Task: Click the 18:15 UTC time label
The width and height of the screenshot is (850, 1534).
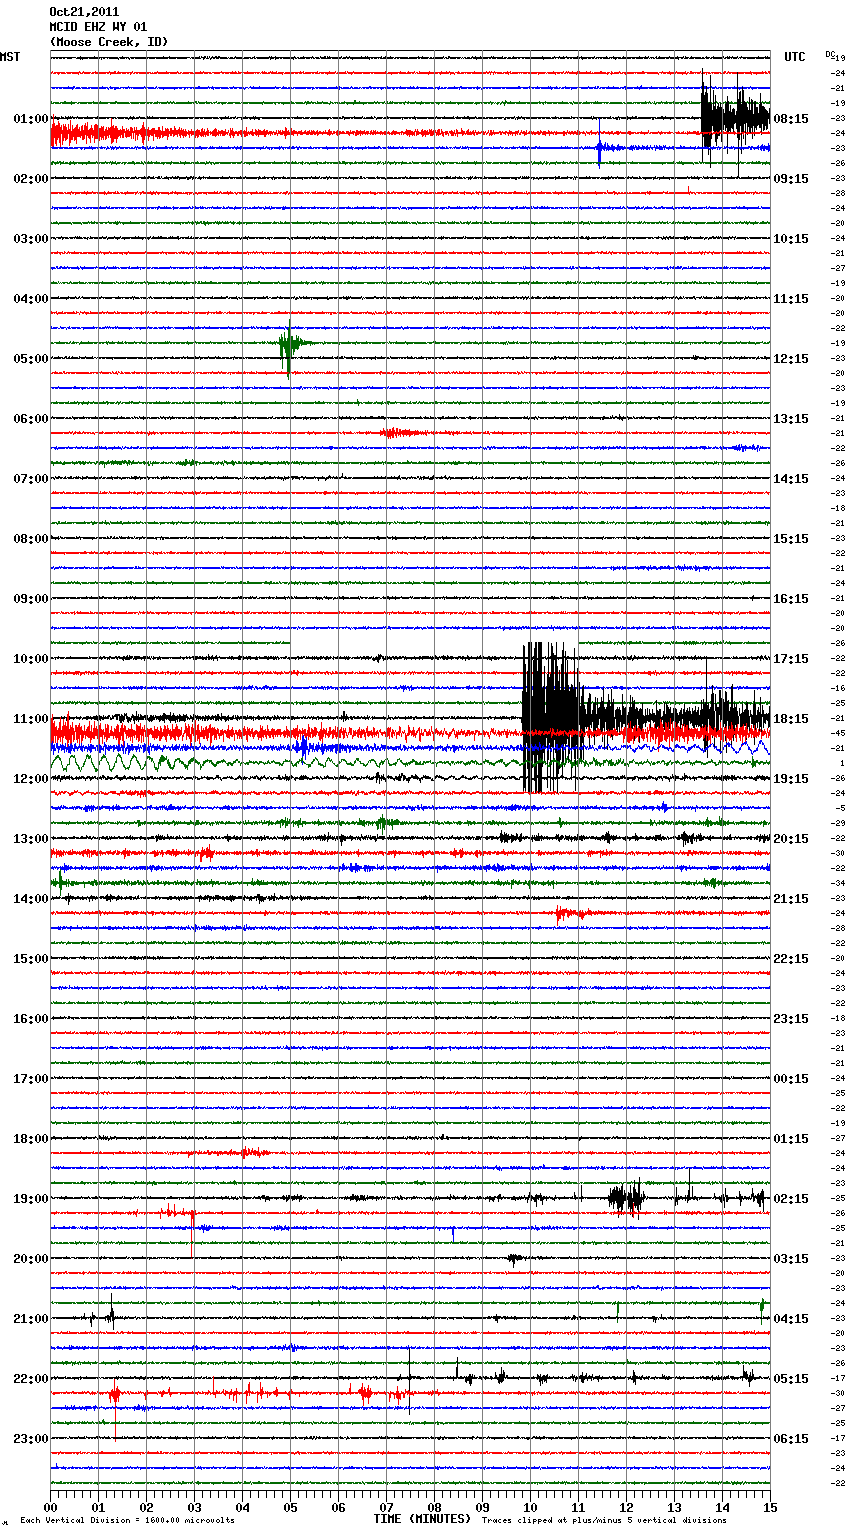Action: pos(791,719)
